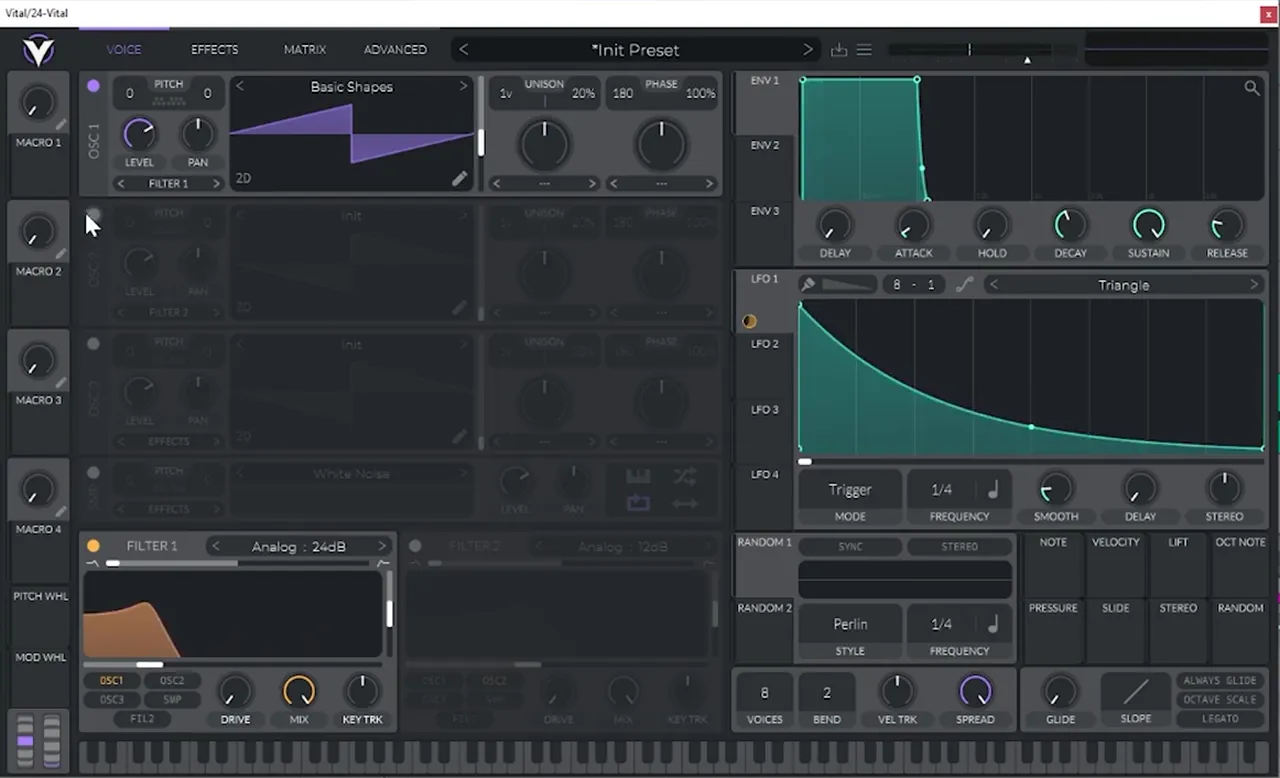The image size is (1280, 778).
Task: Enable the LEGATO button
Action: tap(1219, 718)
